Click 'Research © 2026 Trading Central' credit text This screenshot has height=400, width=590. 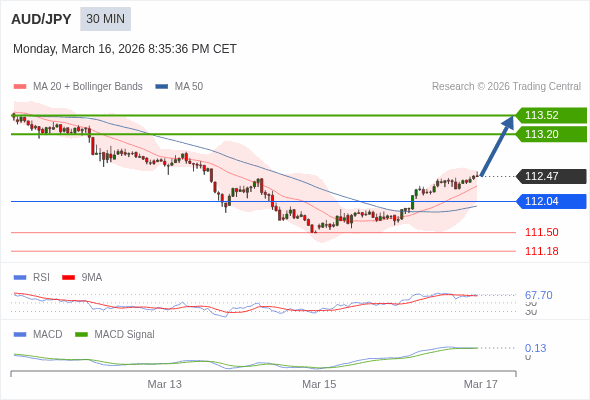pos(506,87)
